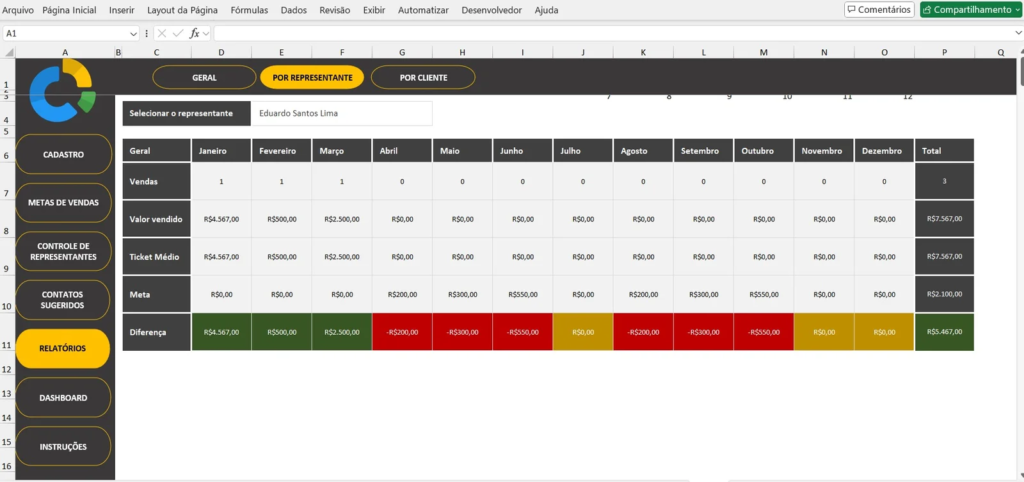Open the Comentários pane
This screenshot has height=482, width=1024.
(878, 9)
